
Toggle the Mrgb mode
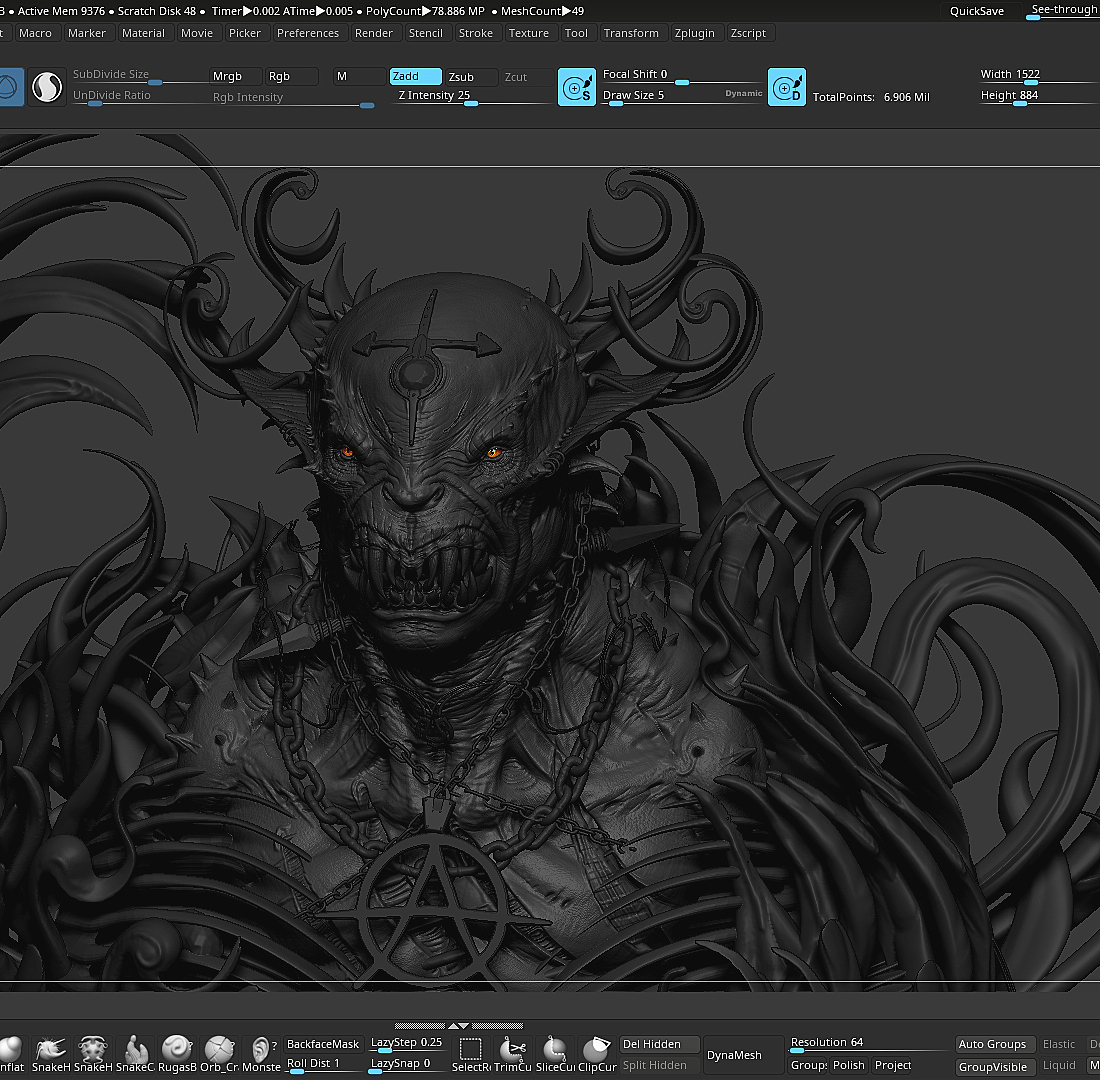[236, 76]
